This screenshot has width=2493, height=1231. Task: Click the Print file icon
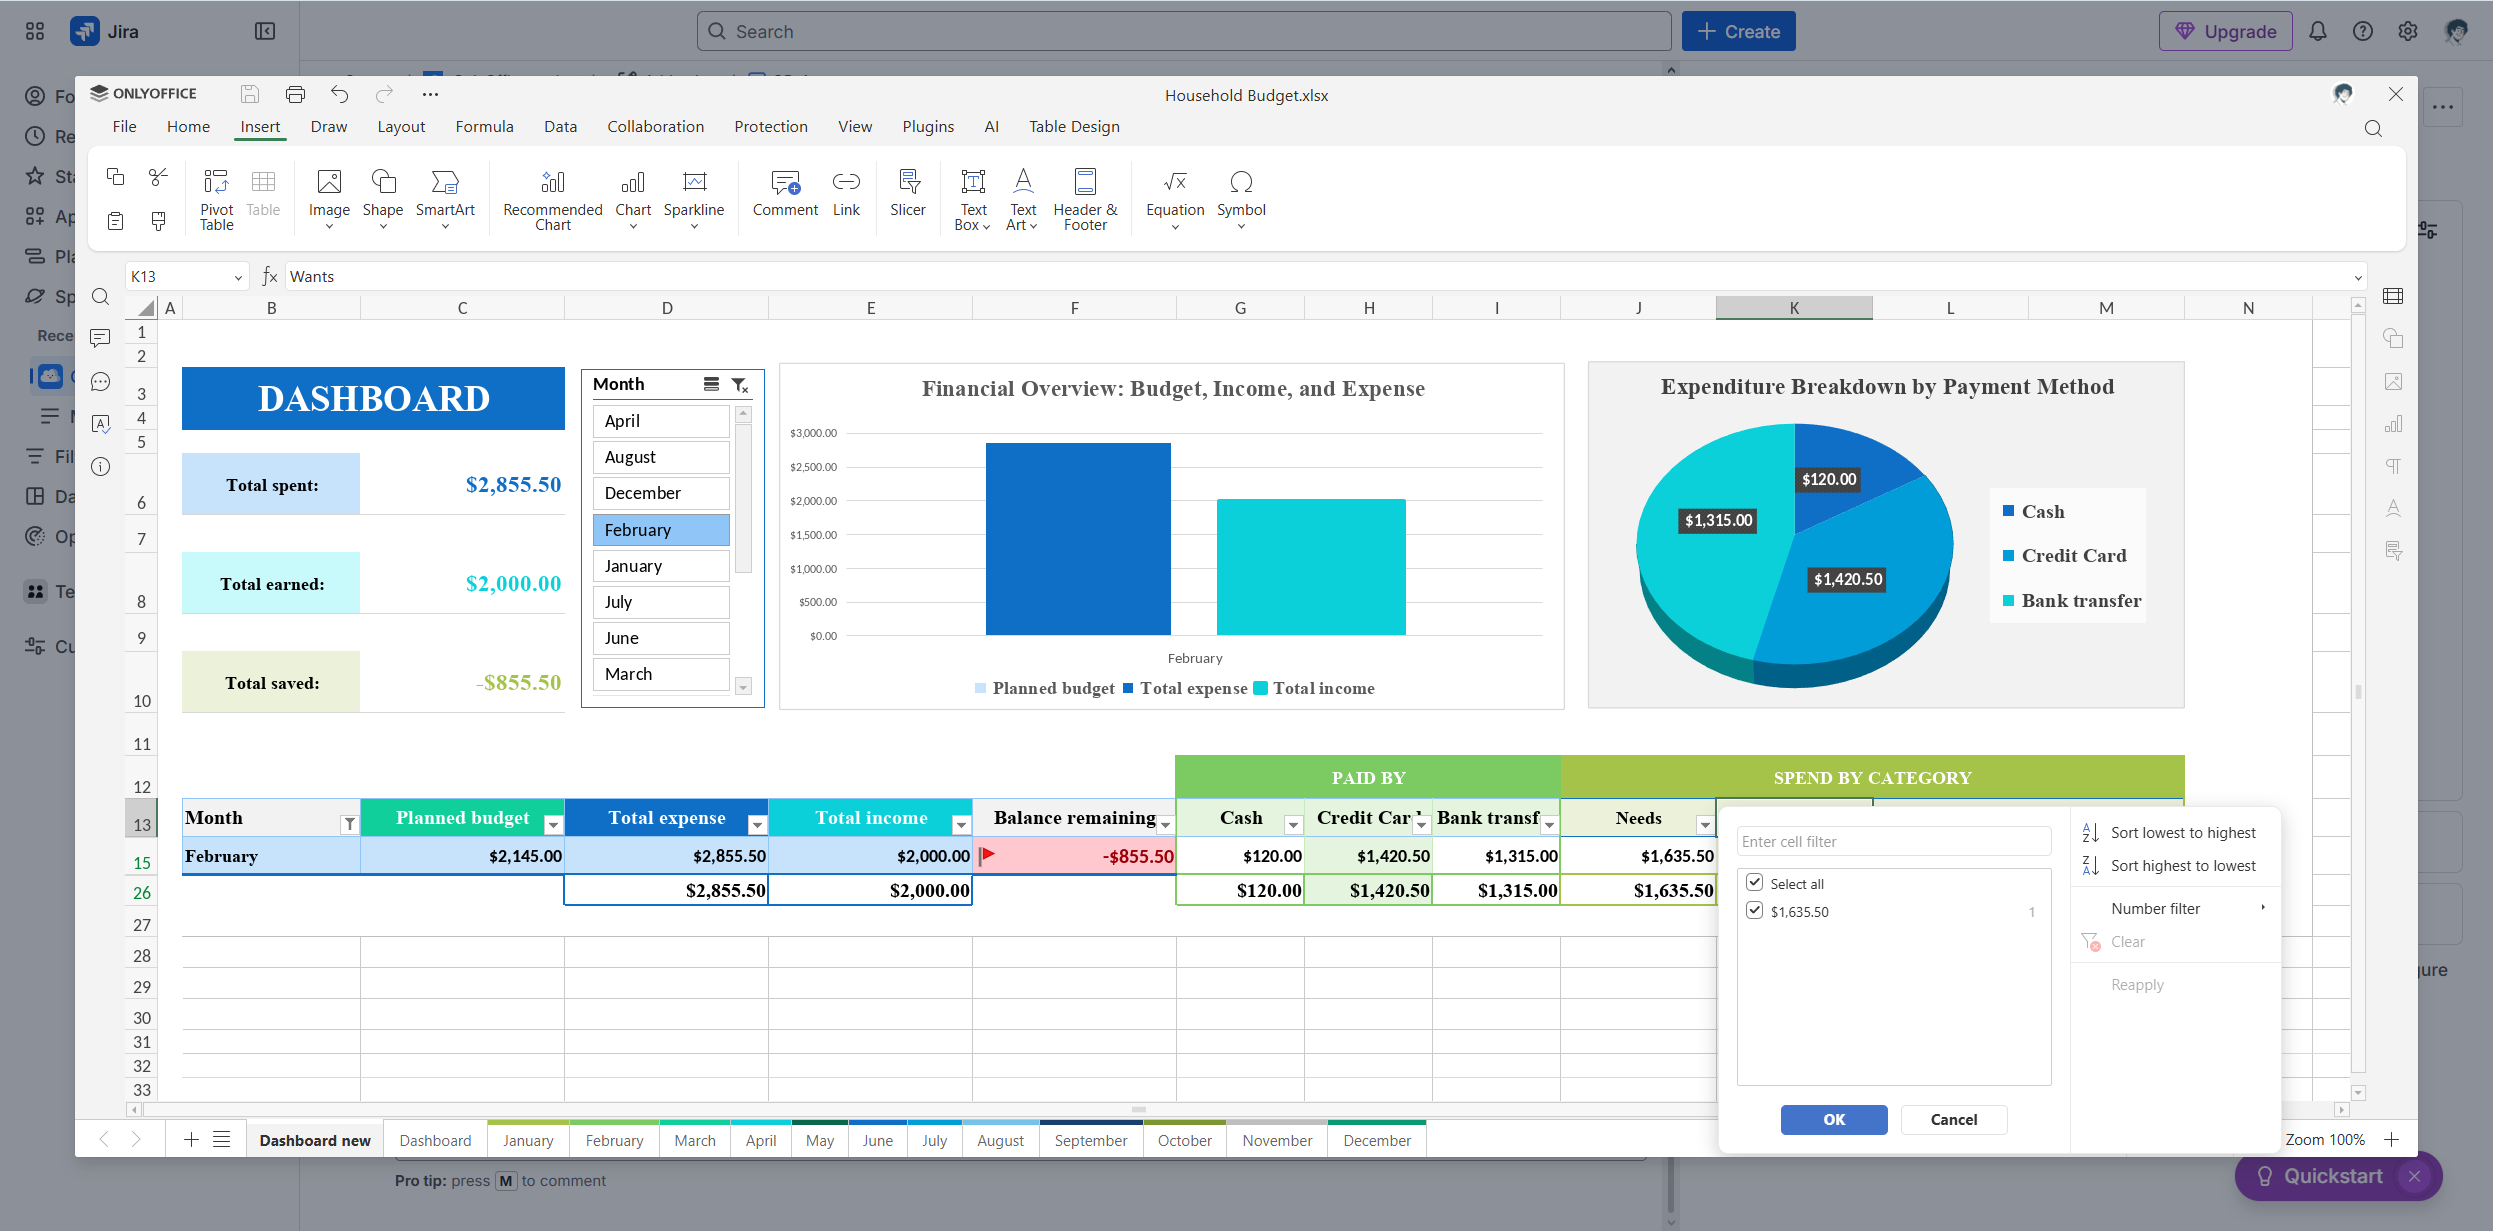click(x=294, y=93)
